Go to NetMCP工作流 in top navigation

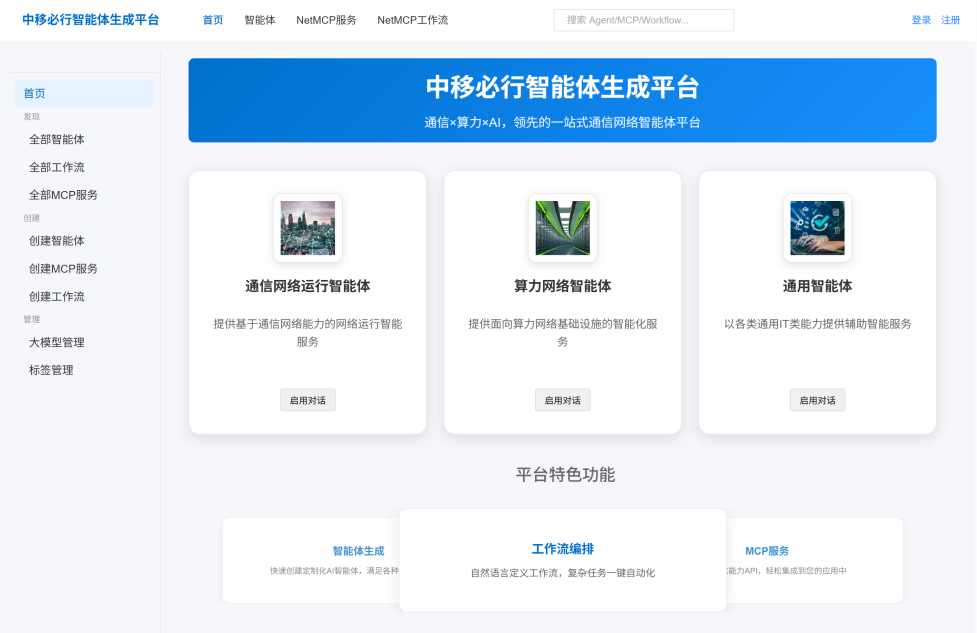click(x=412, y=20)
